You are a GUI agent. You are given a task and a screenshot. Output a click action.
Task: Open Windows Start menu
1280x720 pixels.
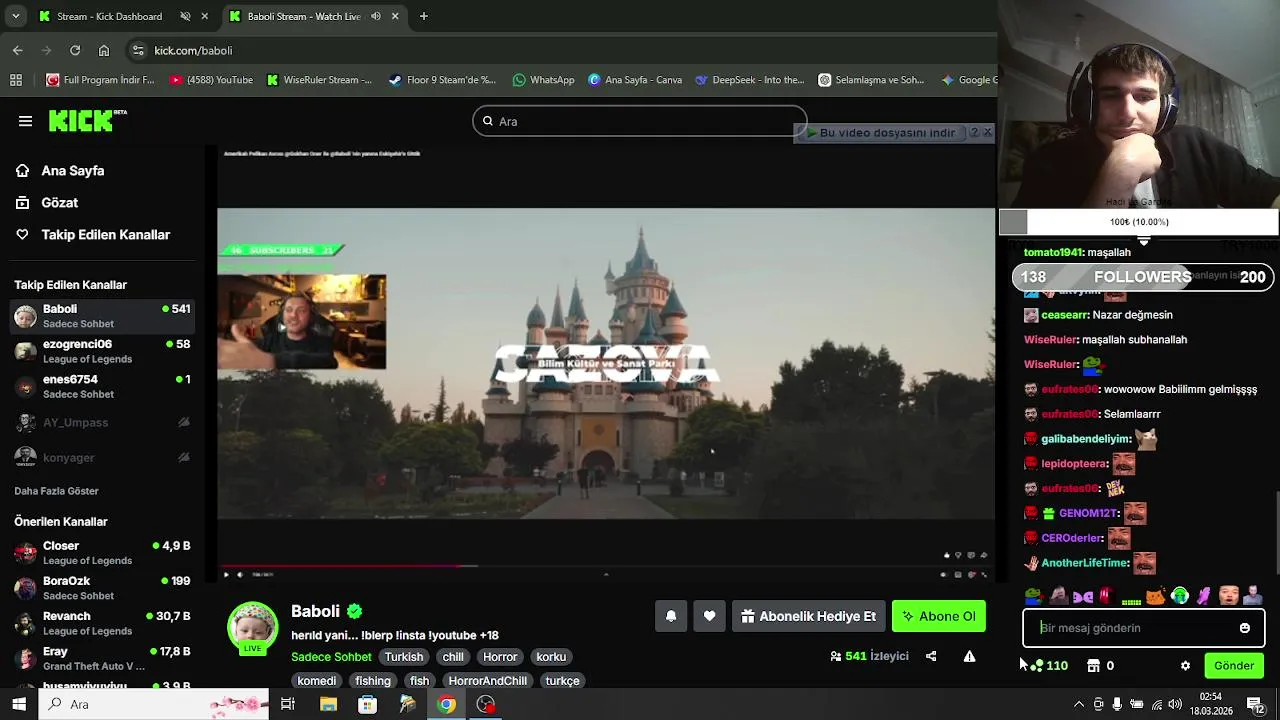pyautogui.click(x=19, y=705)
